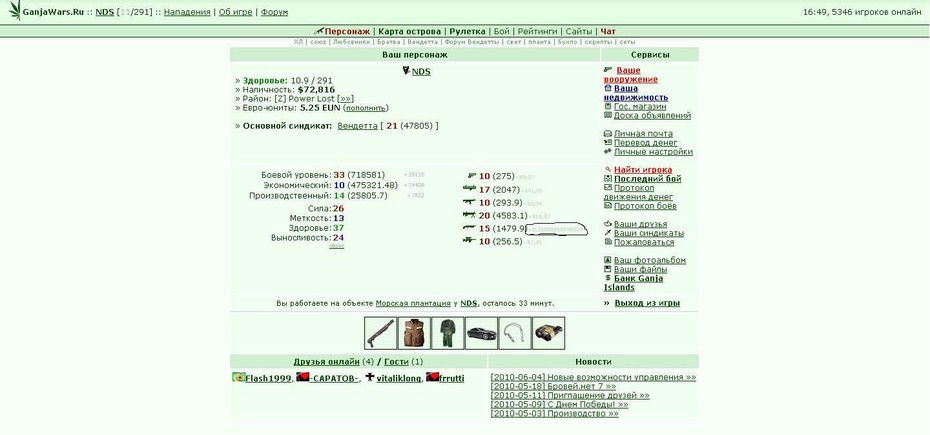Image resolution: width=930 pixels, height=435 pixels.
Task: Open friend vitaliklong's profile
Action: (x=399, y=378)
